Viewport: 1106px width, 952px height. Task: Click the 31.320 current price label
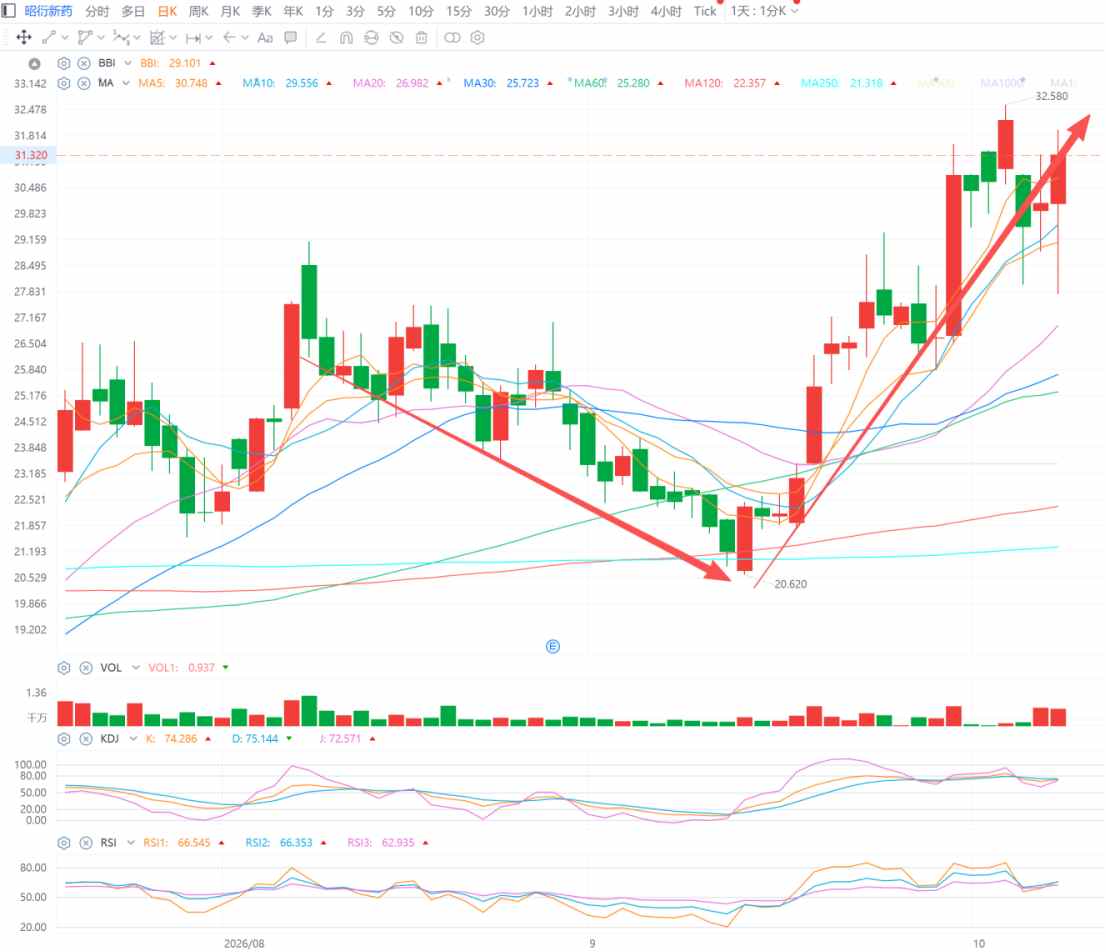click(30, 155)
